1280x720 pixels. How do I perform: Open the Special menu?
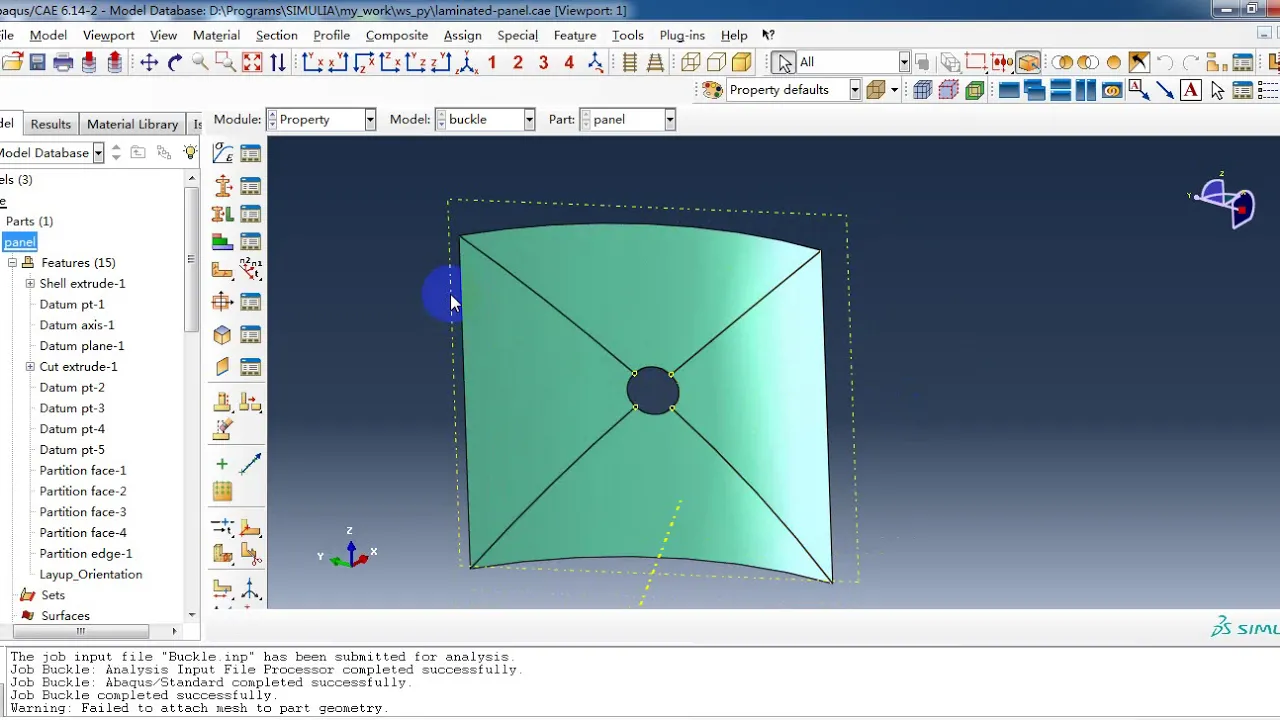pos(518,35)
